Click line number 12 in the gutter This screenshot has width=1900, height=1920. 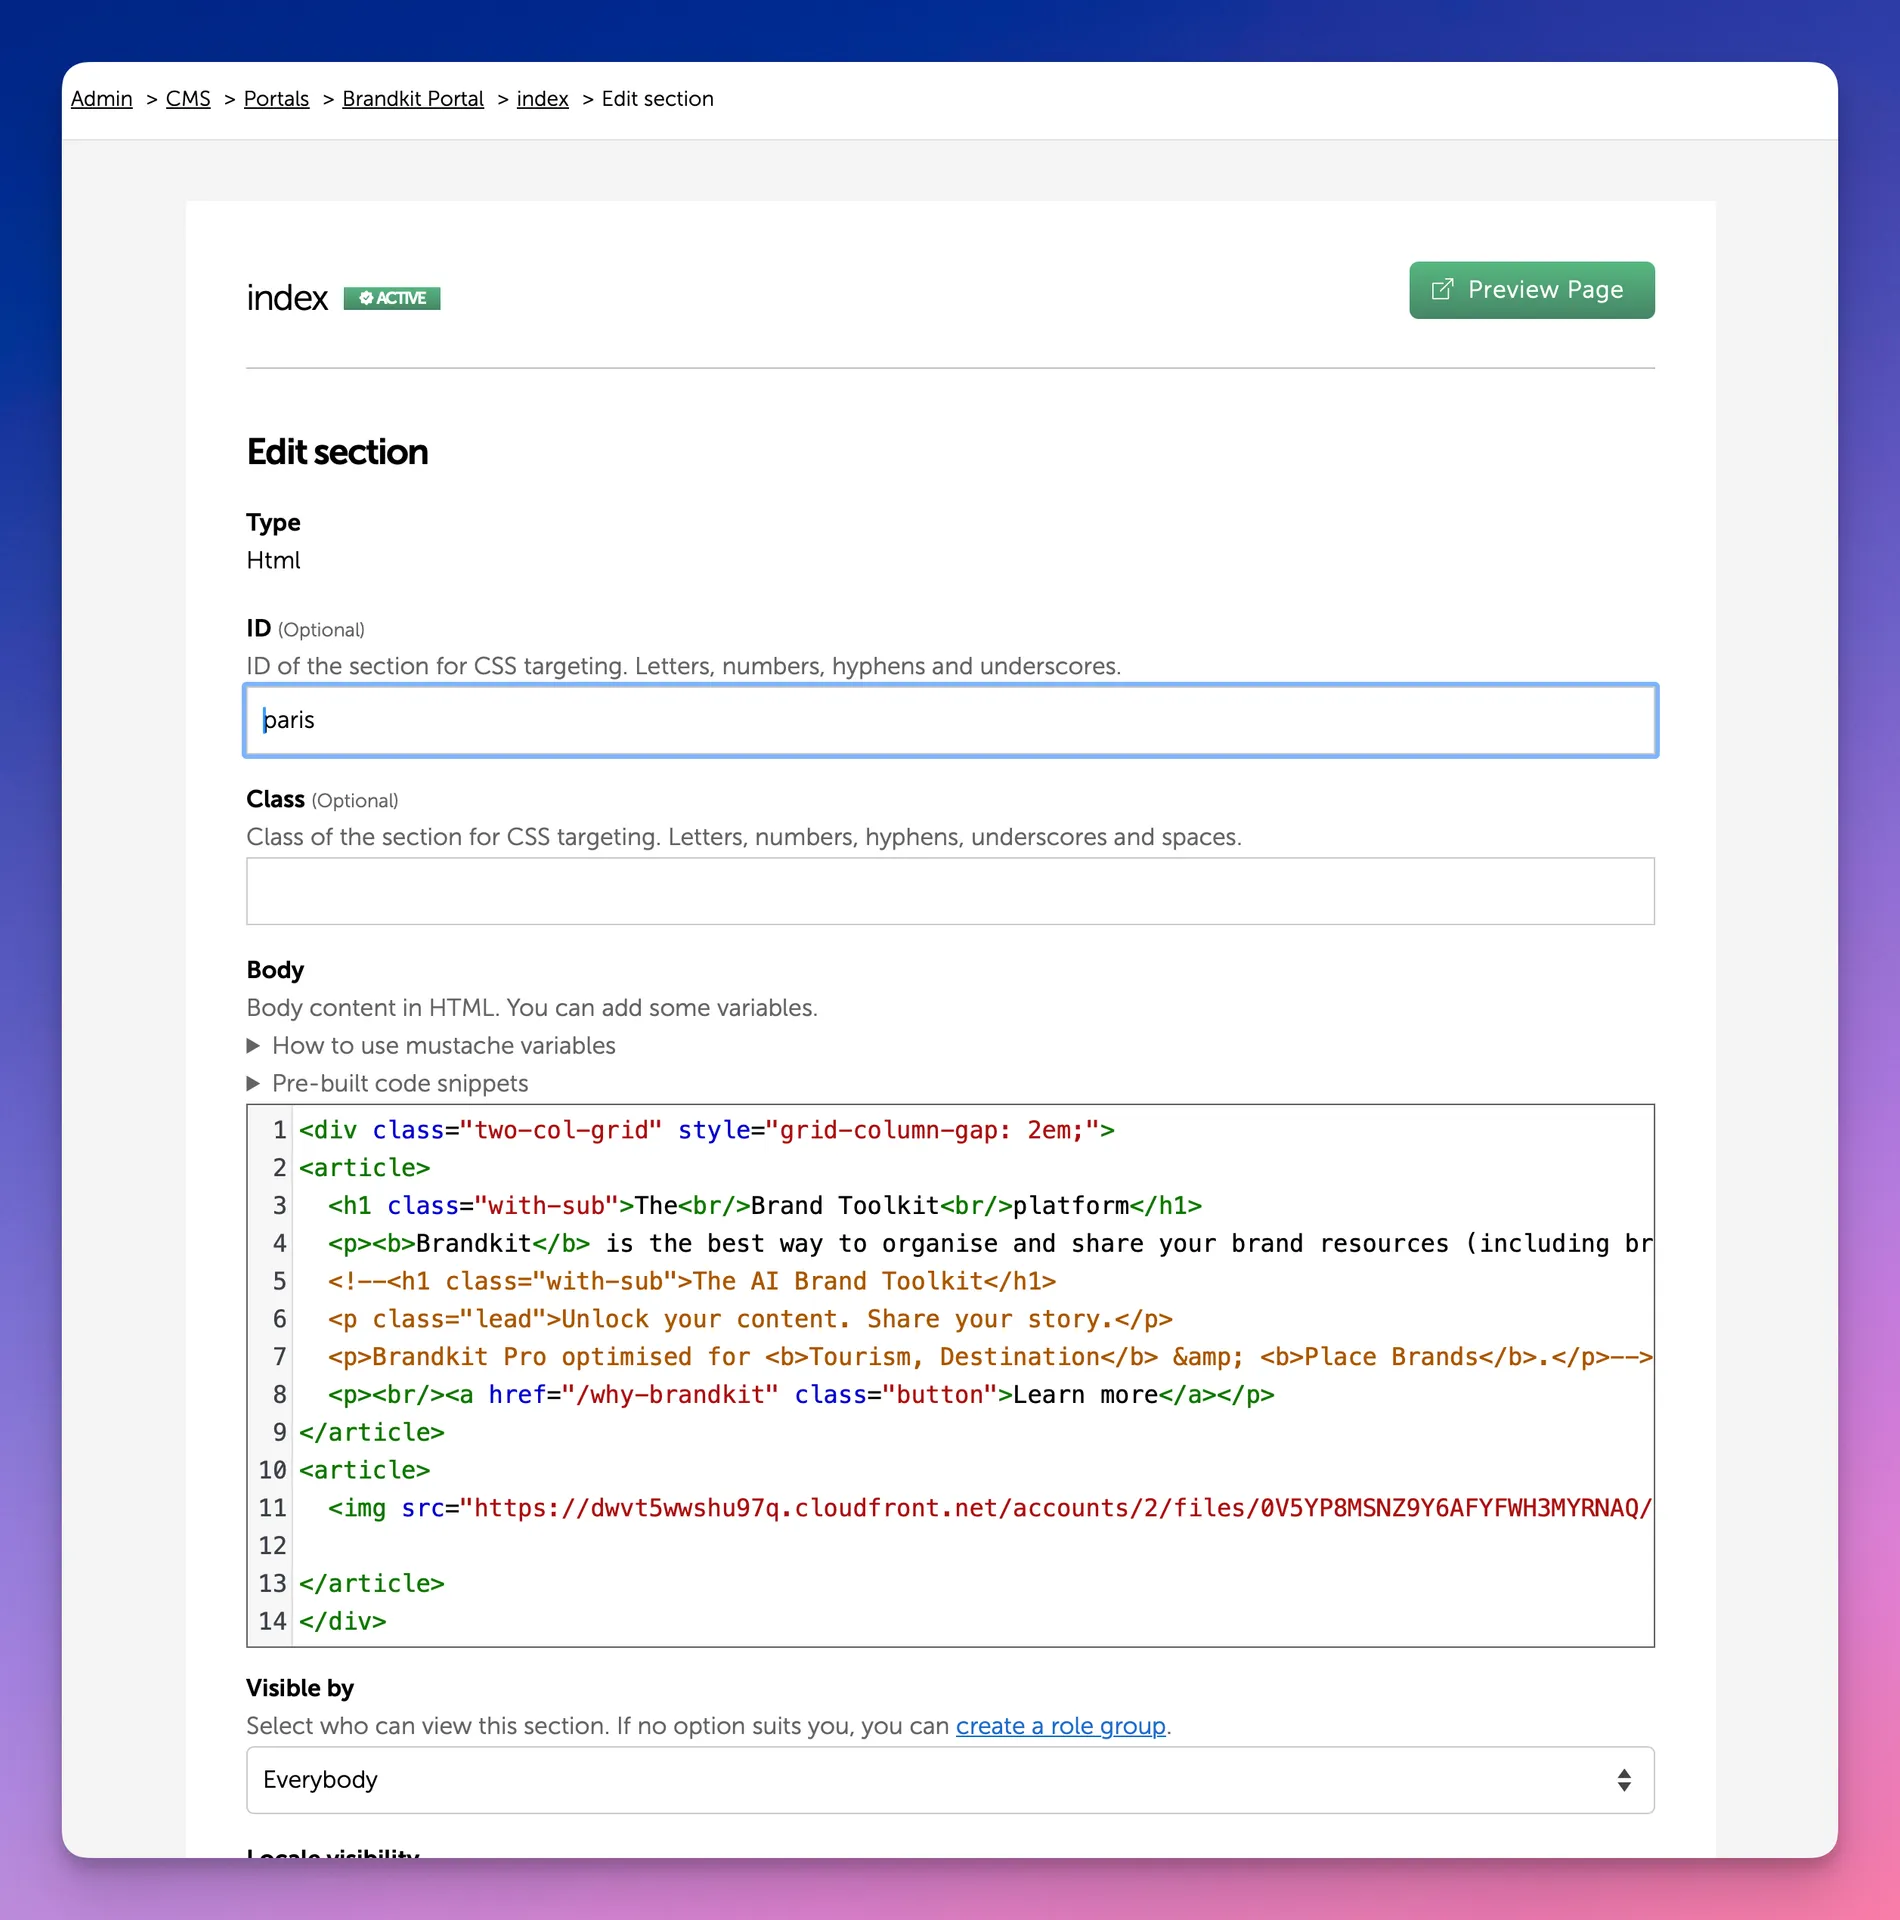coord(272,1546)
